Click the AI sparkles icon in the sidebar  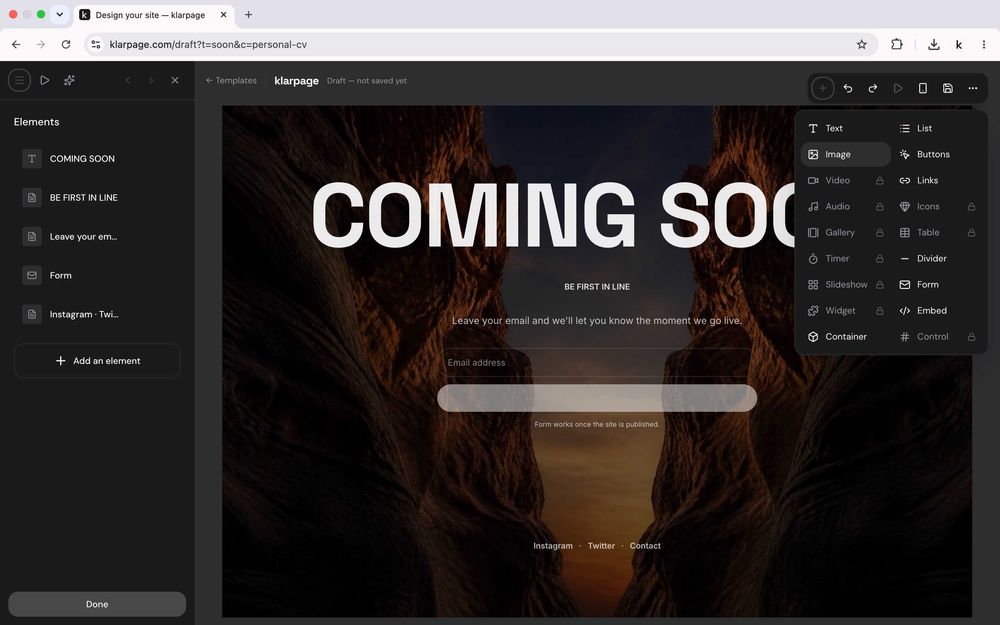pyautogui.click(x=70, y=80)
